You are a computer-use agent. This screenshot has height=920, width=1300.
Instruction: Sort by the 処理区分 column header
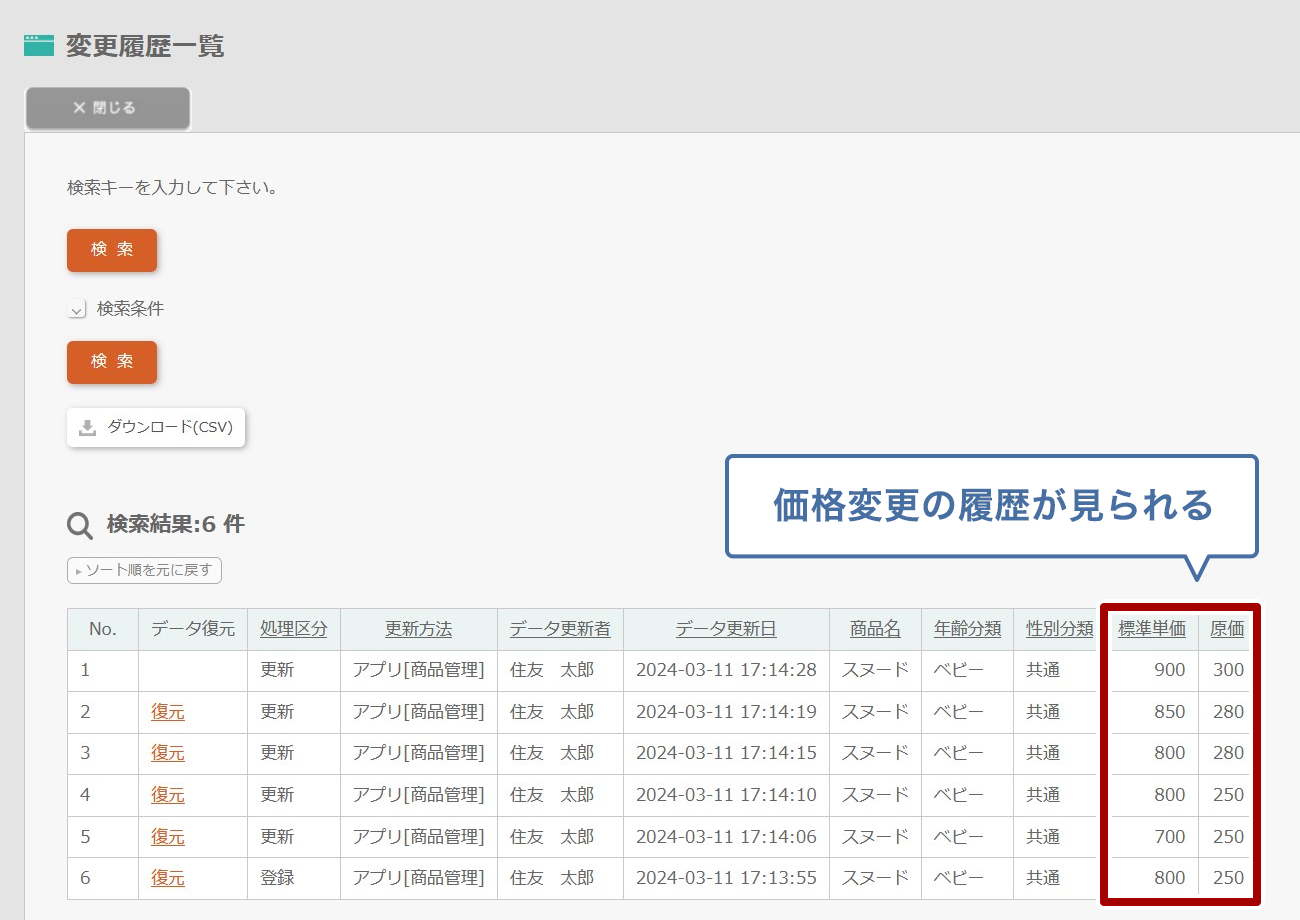coord(294,629)
